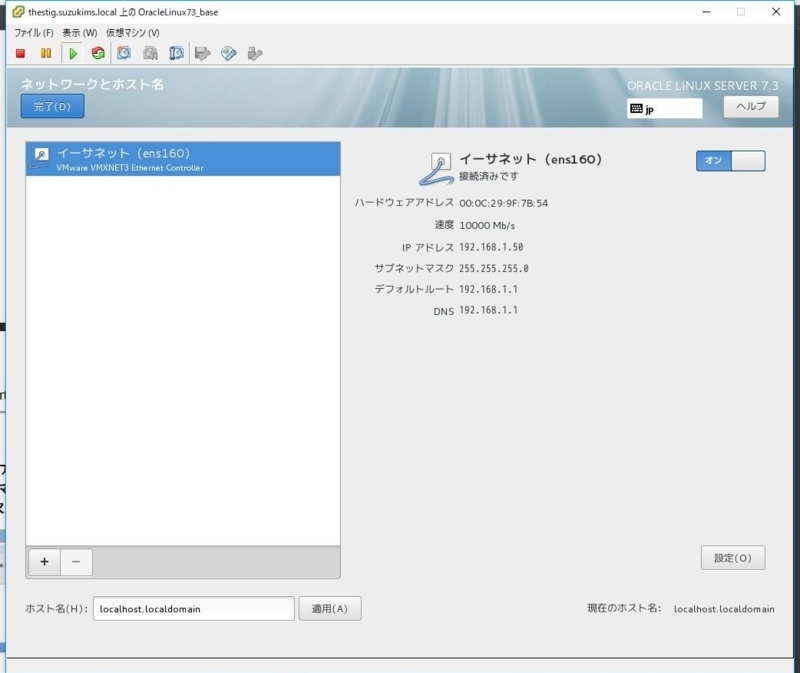Viewport: 800px width, 673px height.
Task: Toggle the Ethernet ens160 オン switch
Action: click(731, 161)
